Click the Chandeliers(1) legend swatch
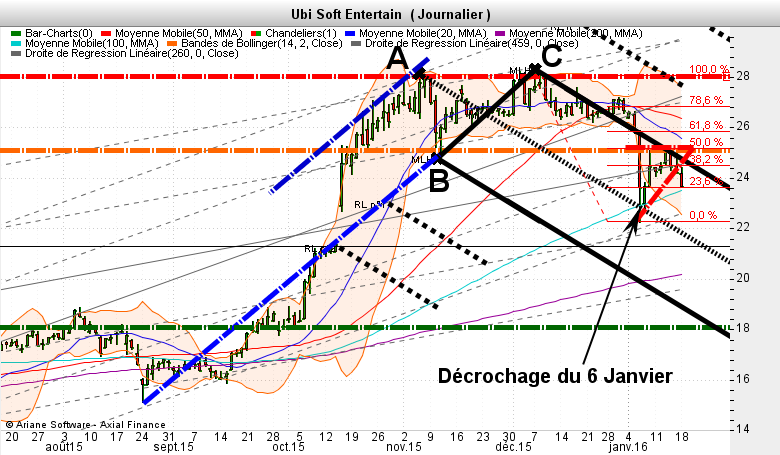This screenshot has width=780, height=455. pyautogui.click(x=257, y=33)
